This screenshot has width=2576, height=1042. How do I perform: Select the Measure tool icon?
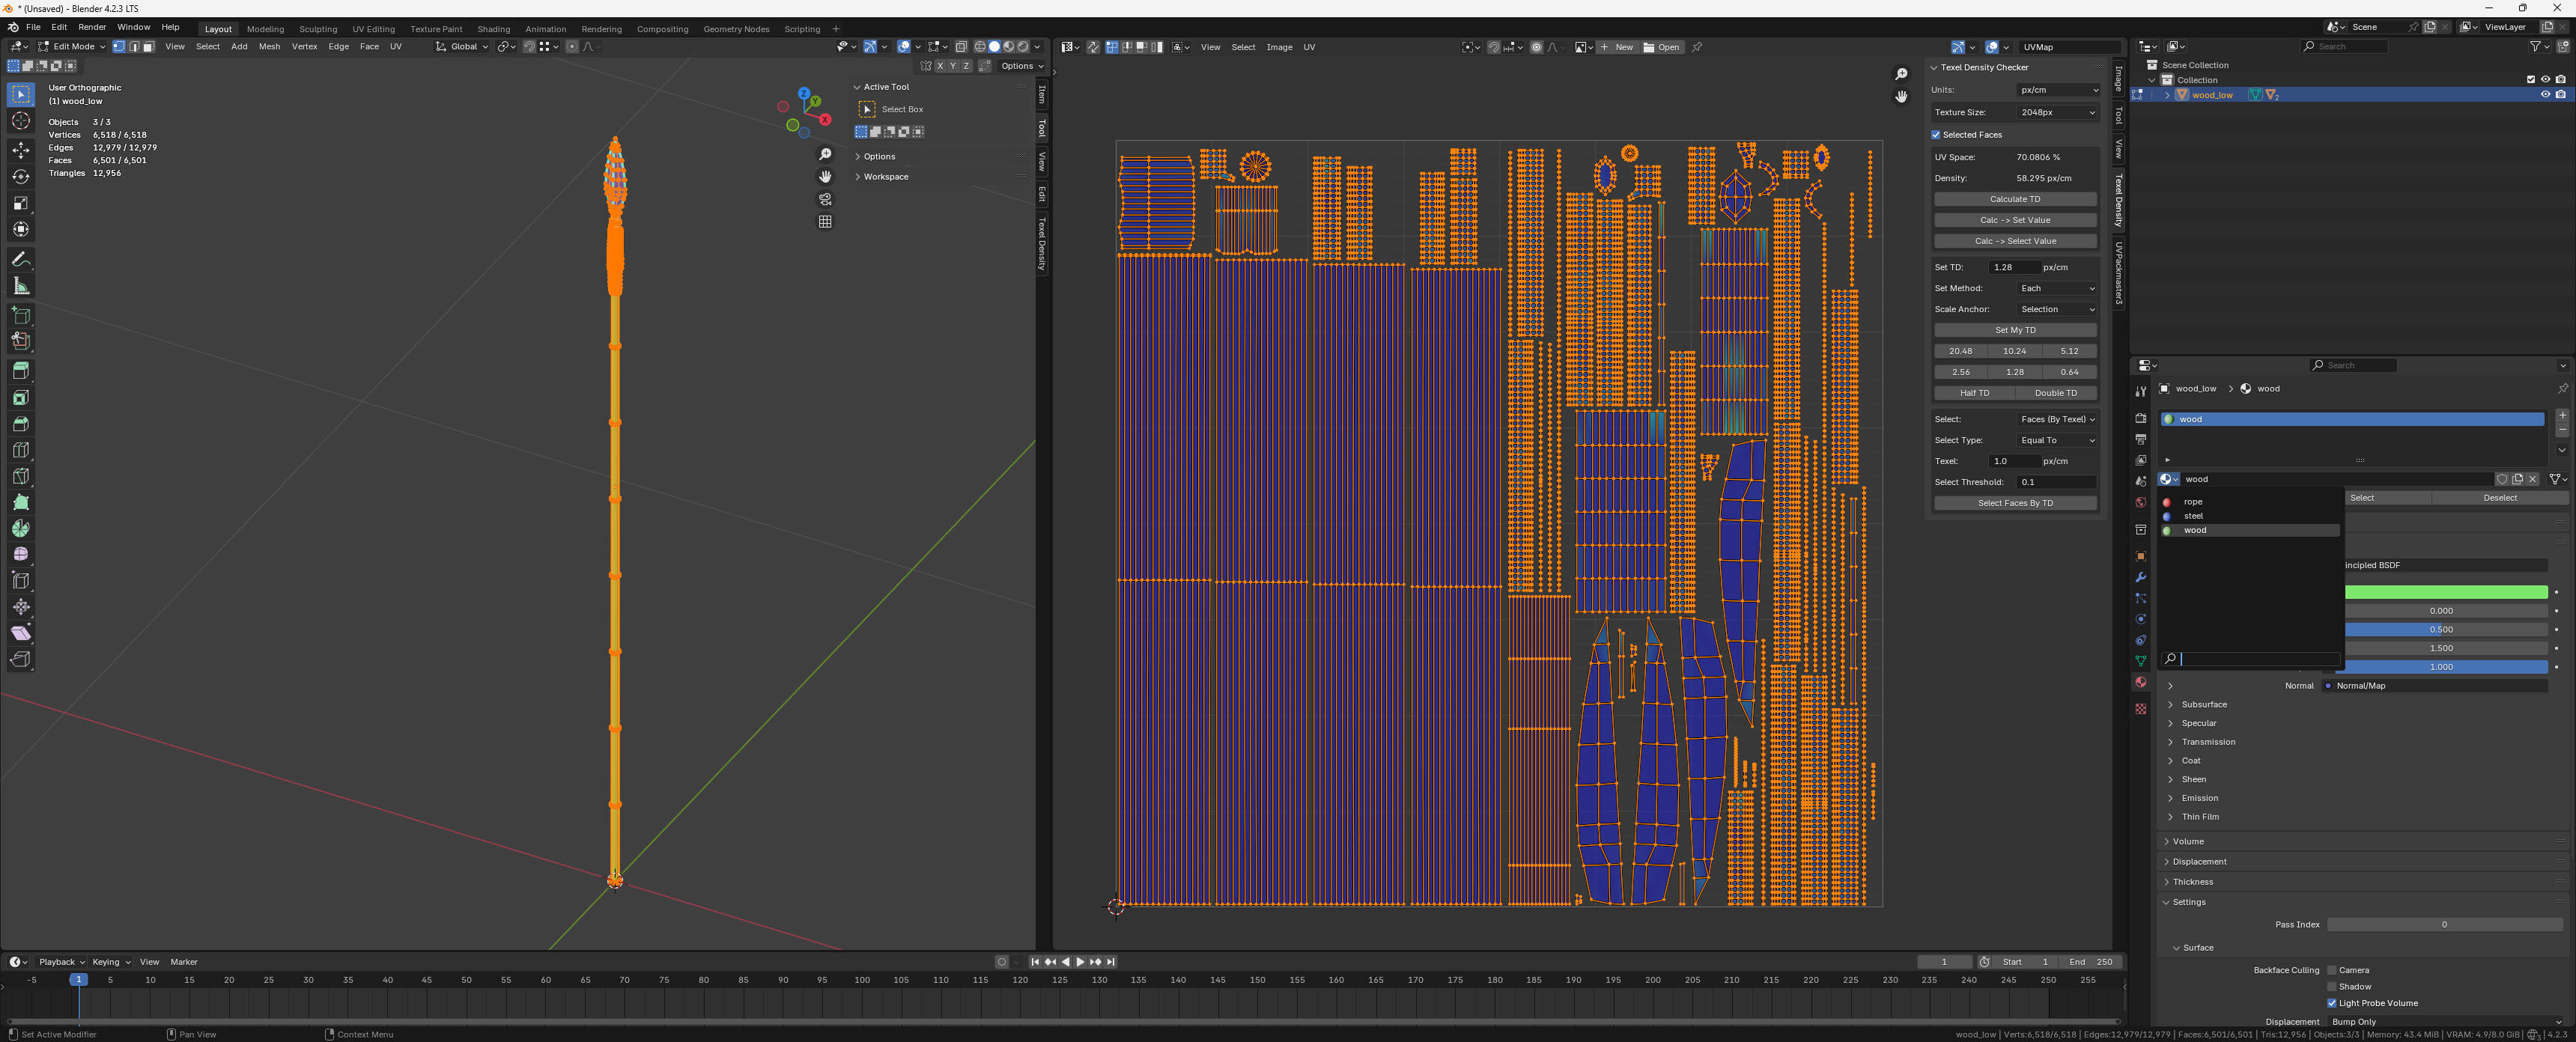point(20,287)
